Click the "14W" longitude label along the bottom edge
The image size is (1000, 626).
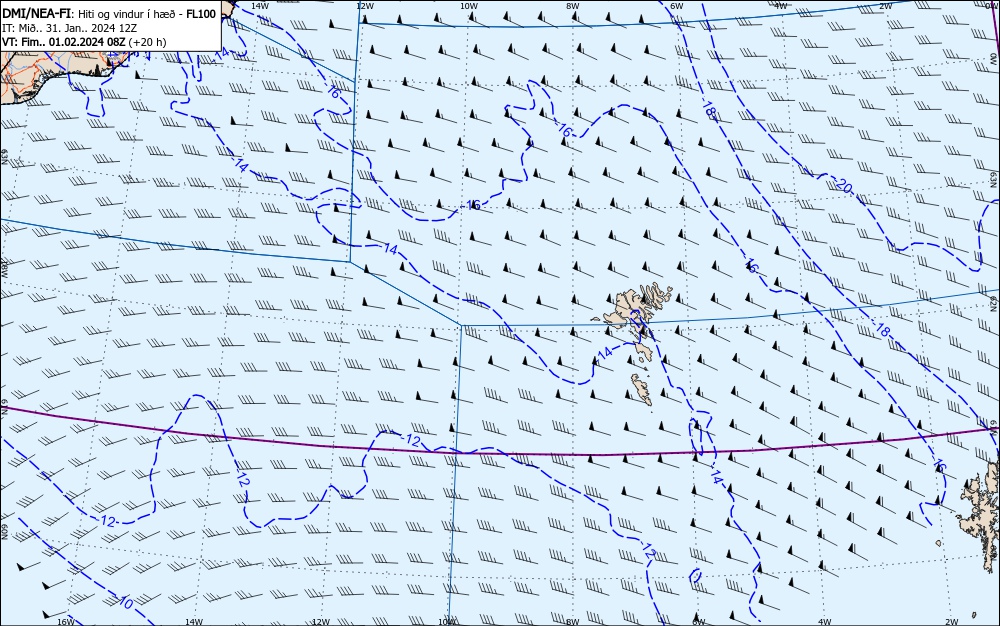tap(194, 621)
